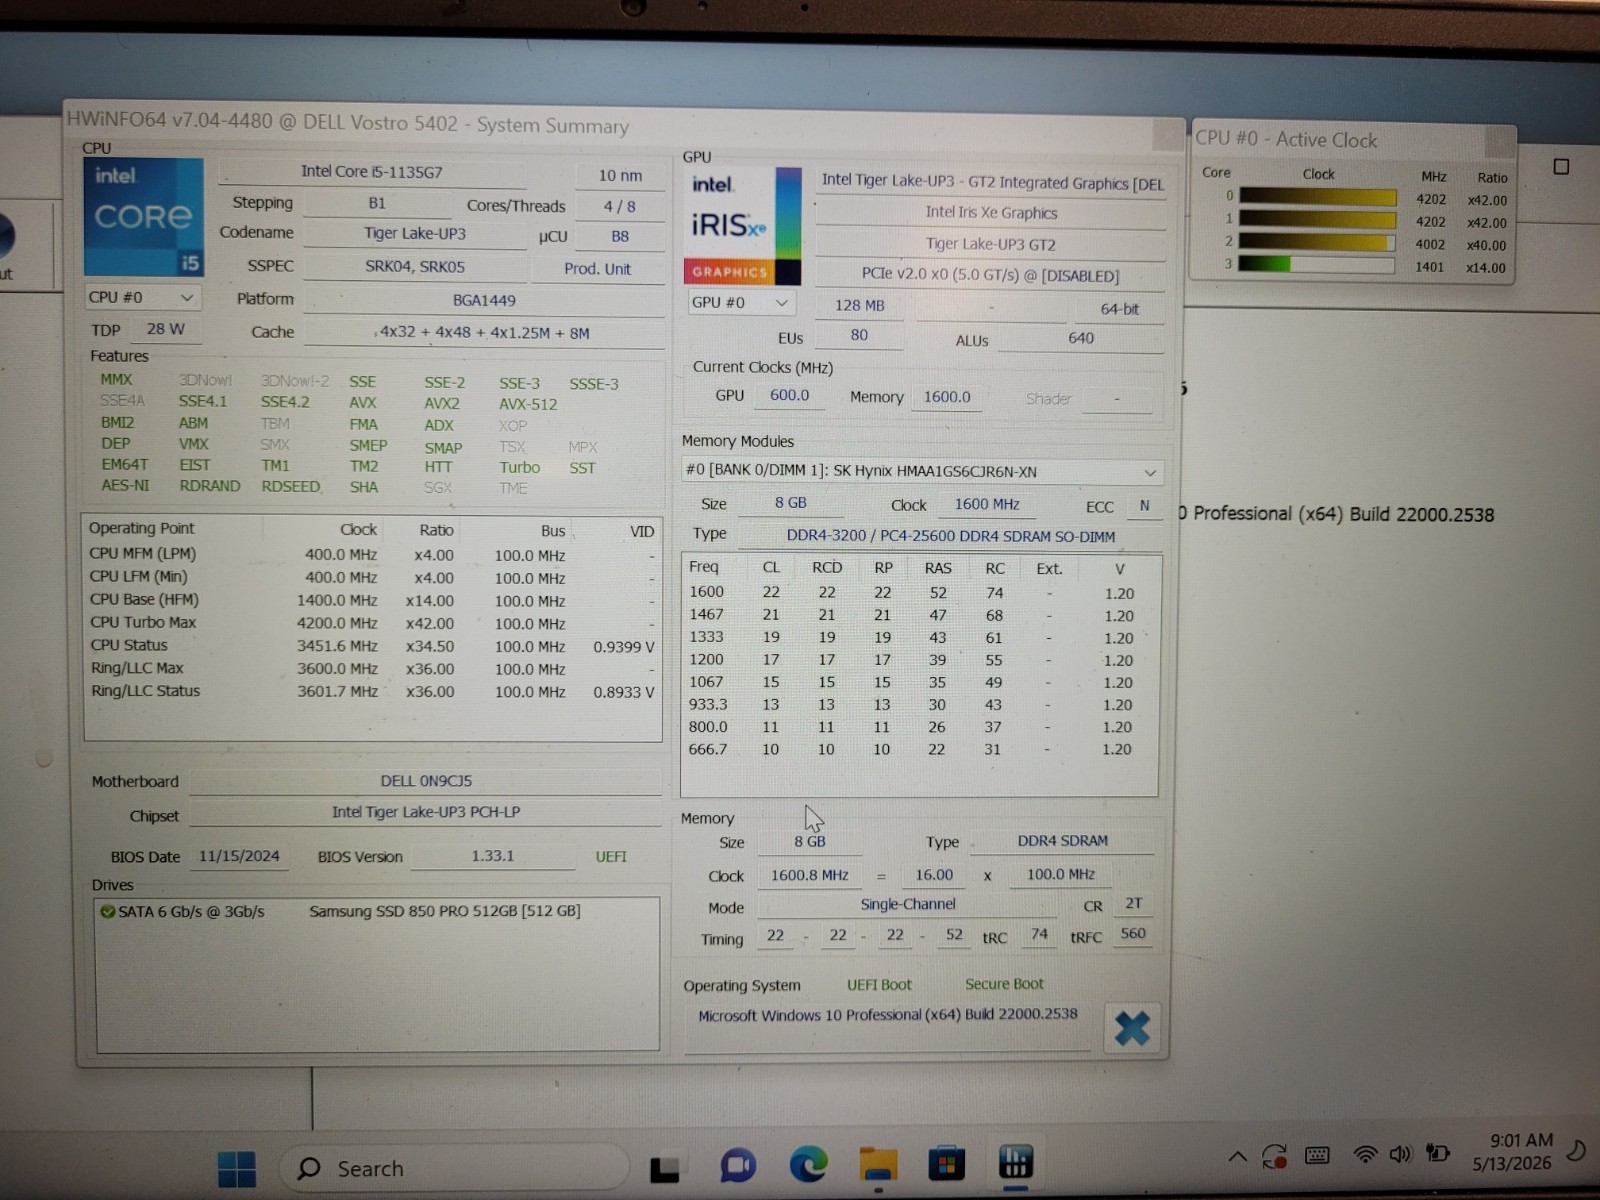Click the Prod. Unit button
1600x1200 pixels.
click(597, 269)
